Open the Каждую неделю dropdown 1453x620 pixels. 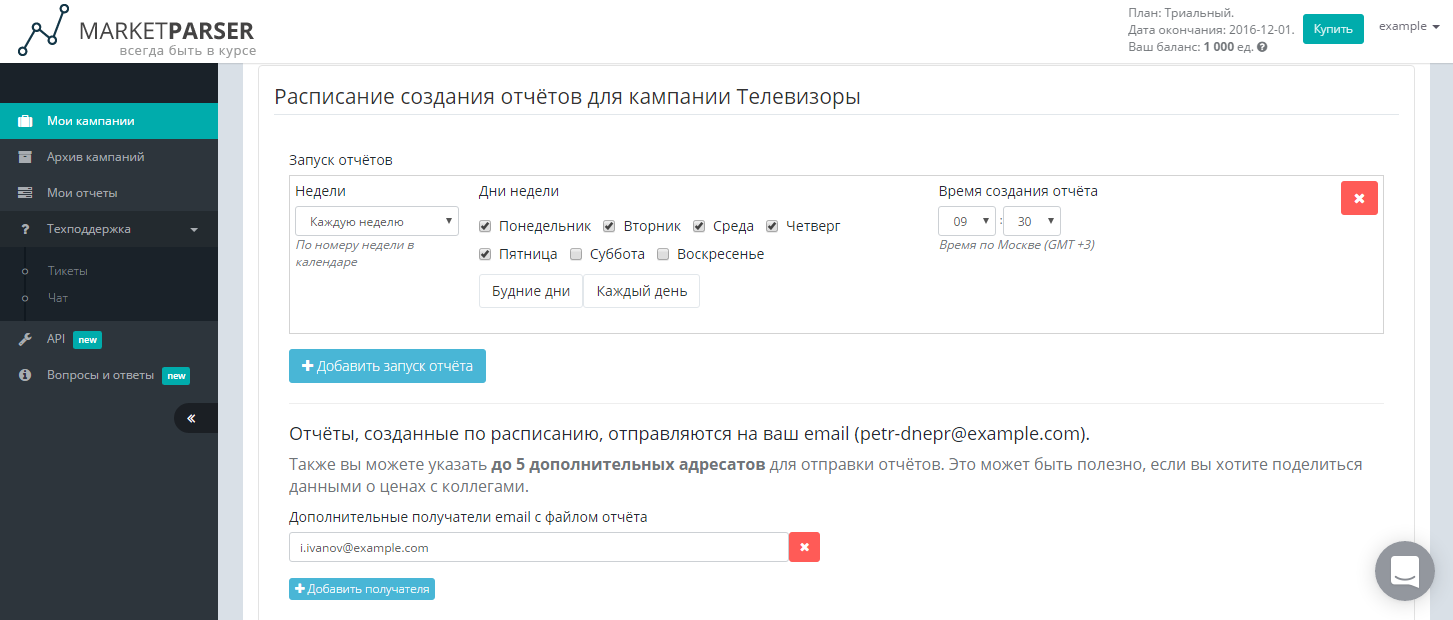(377, 220)
